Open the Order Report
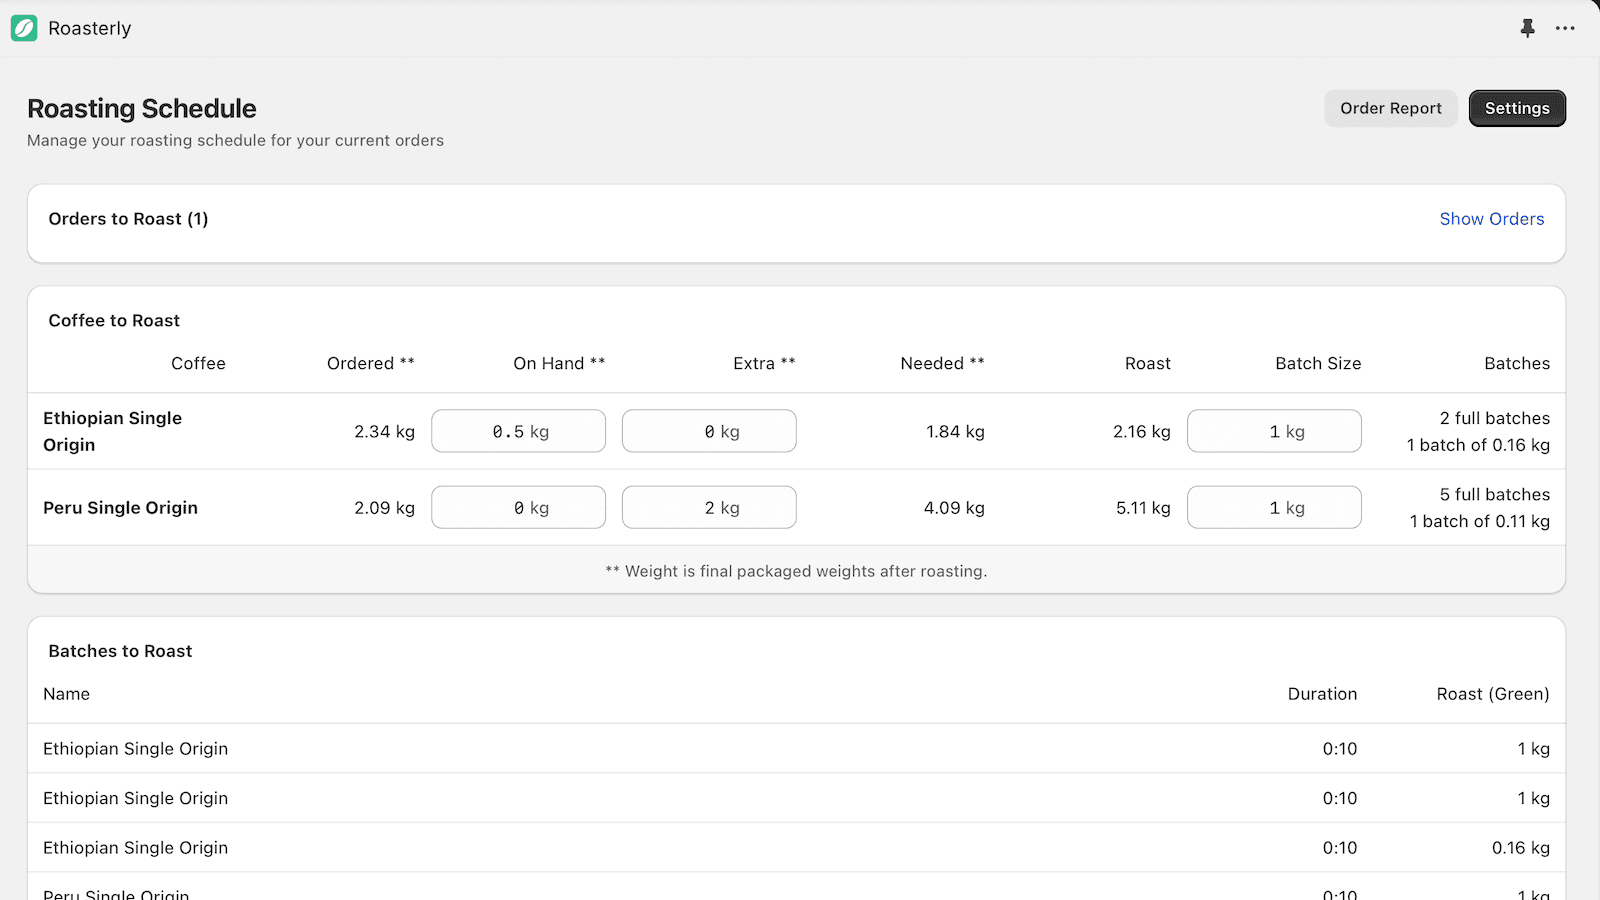Image resolution: width=1600 pixels, height=900 pixels. click(x=1390, y=108)
